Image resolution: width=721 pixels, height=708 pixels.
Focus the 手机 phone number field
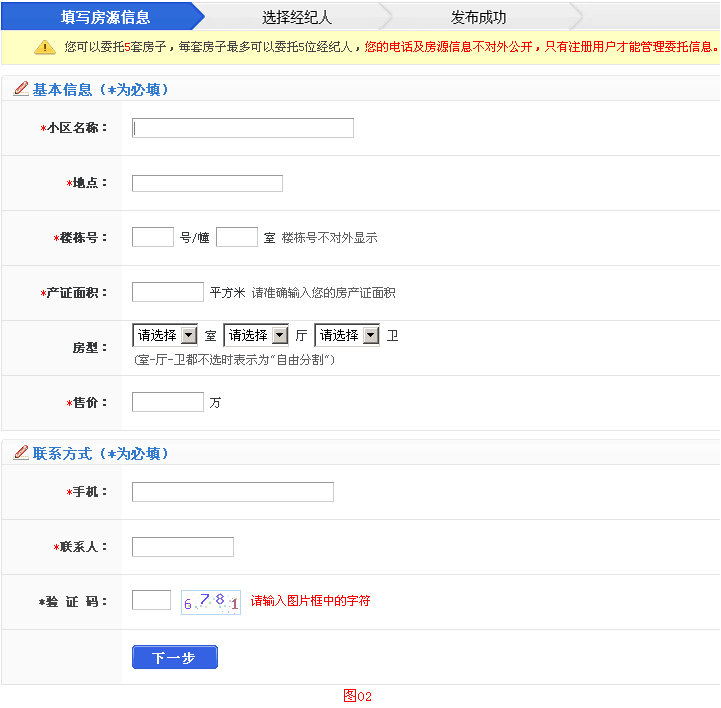click(x=233, y=492)
